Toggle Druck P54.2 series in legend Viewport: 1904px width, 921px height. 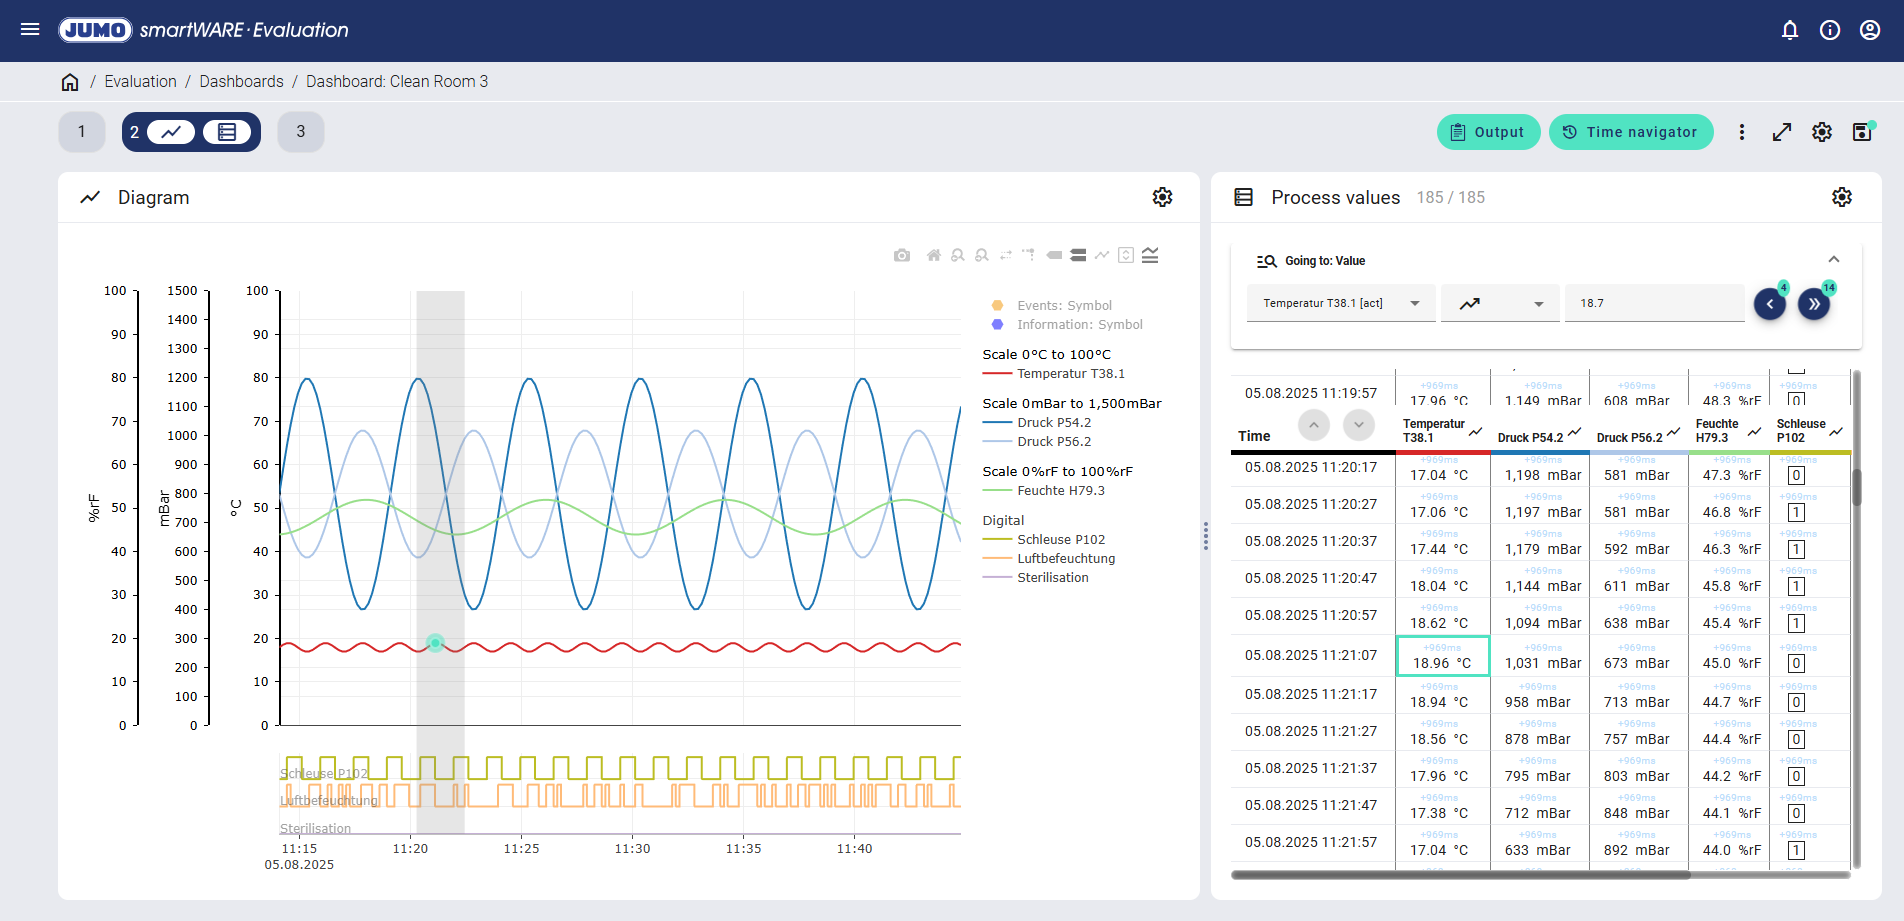point(1053,423)
